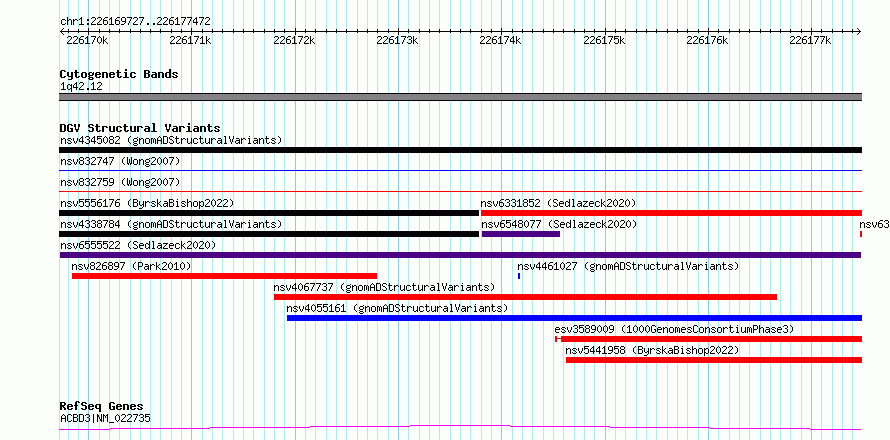Click the 226174k ruler tick label
Screen dimensions: 890x440
[500, 40]
